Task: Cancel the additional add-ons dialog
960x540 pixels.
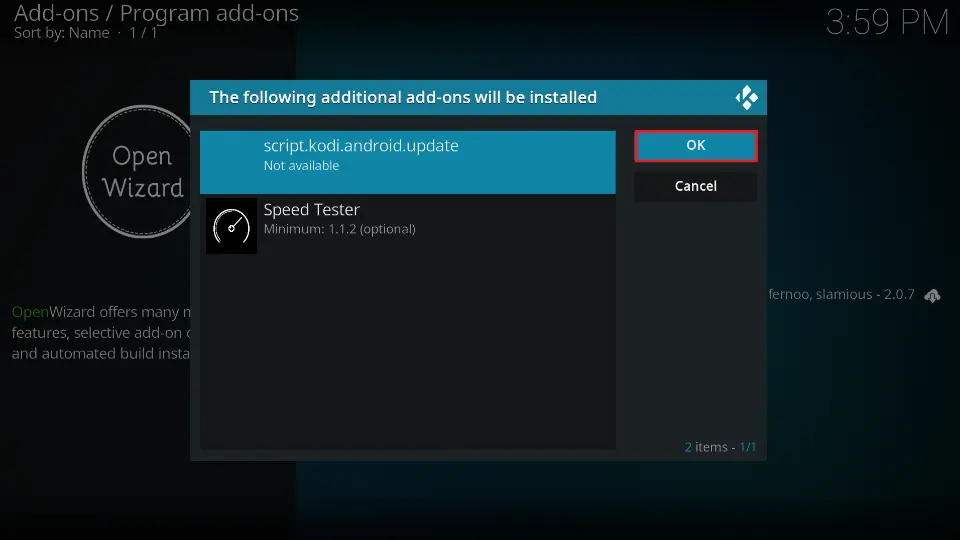Action: tap(696, 186)
